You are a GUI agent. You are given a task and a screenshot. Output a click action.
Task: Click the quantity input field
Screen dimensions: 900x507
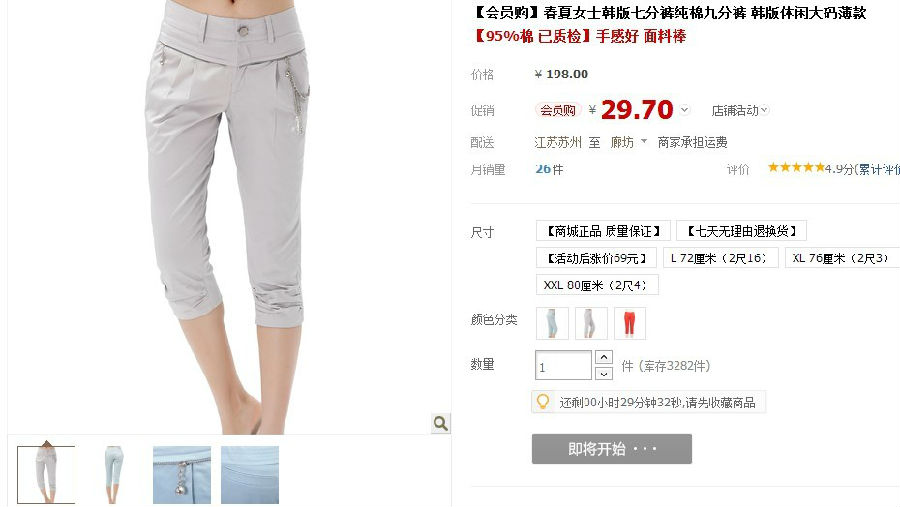pyautogui.click(x=563, y=365)
